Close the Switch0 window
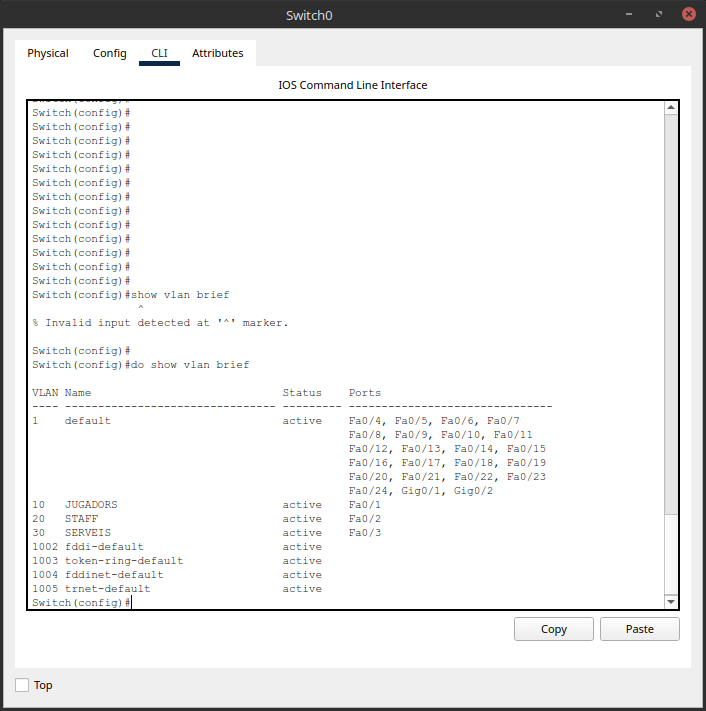 point(689,14)
